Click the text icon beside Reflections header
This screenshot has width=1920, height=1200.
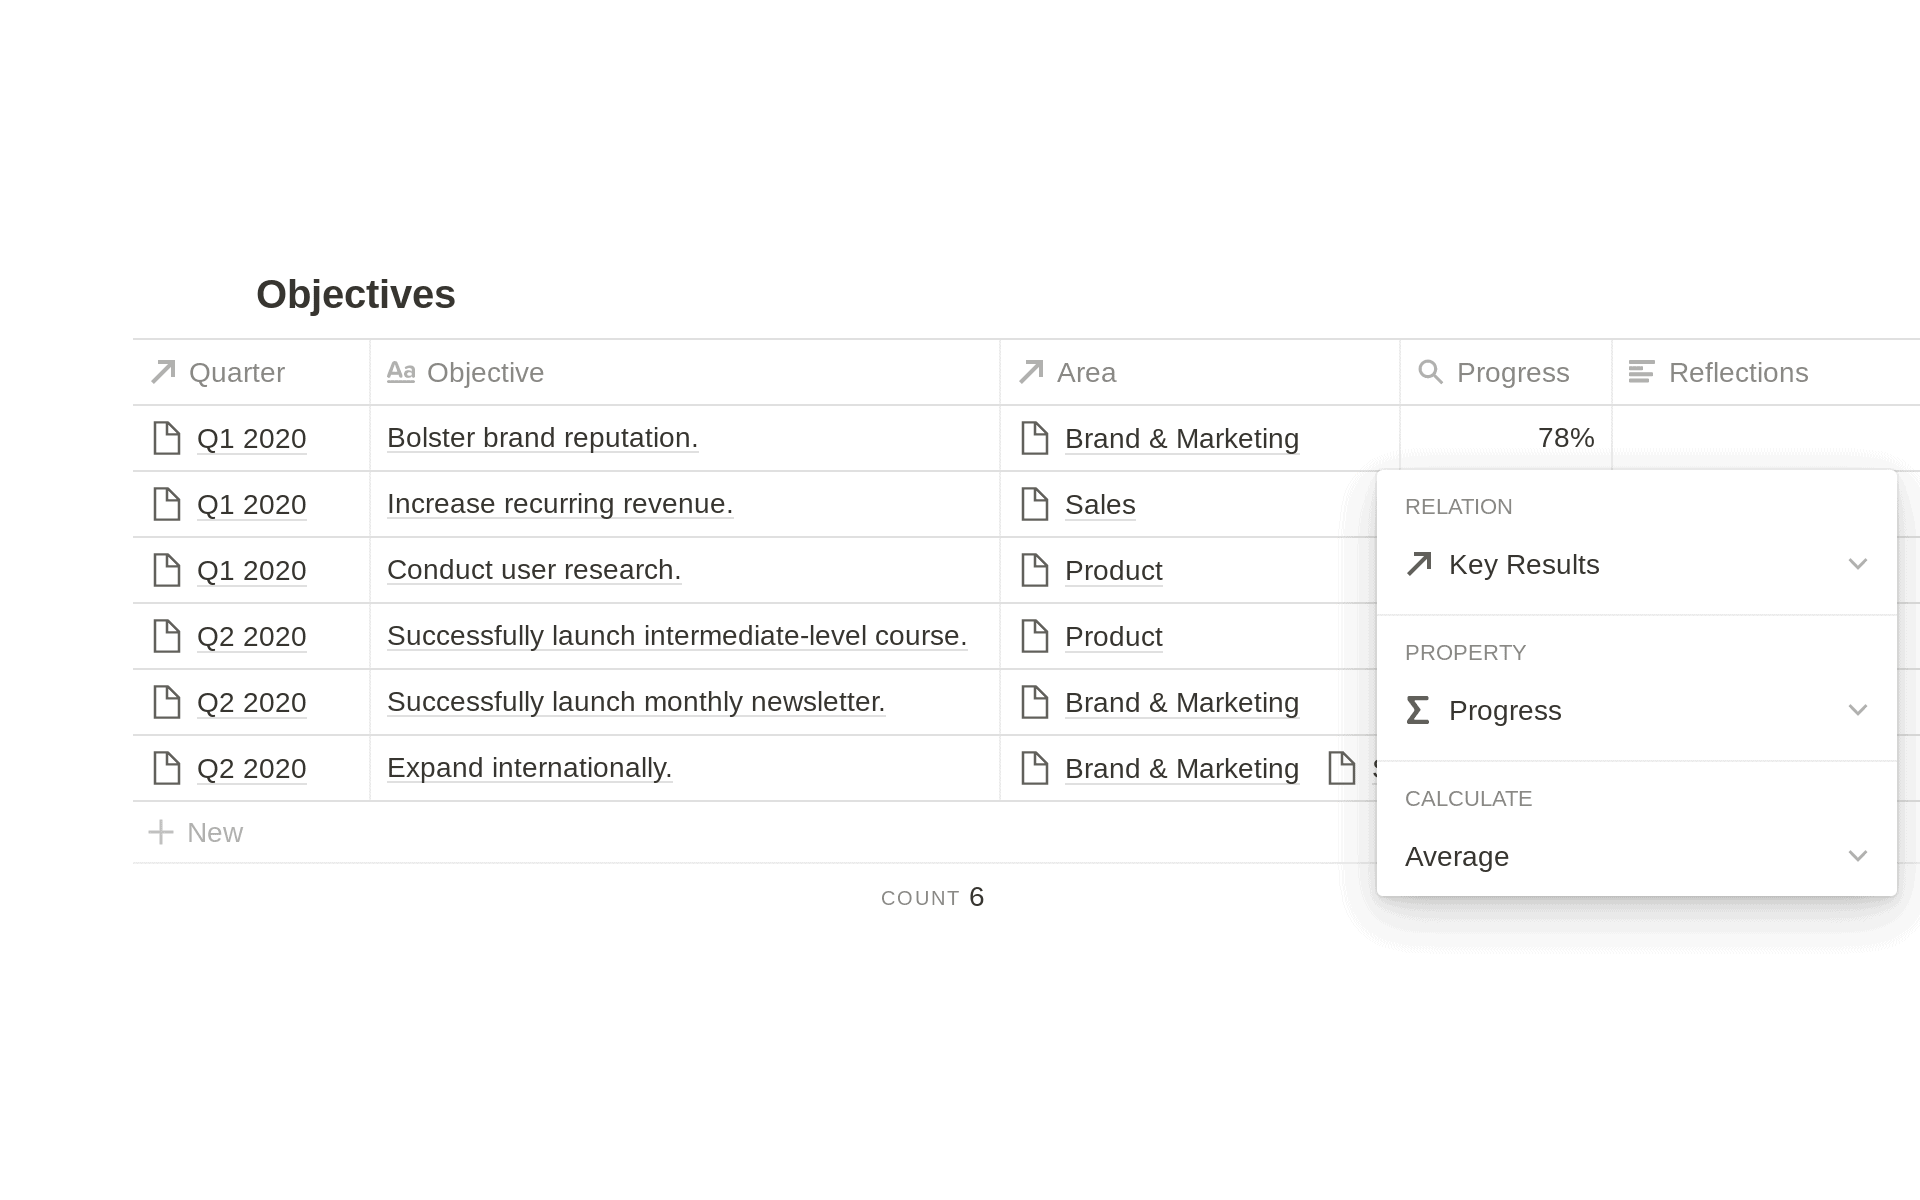pos(1642,371)
